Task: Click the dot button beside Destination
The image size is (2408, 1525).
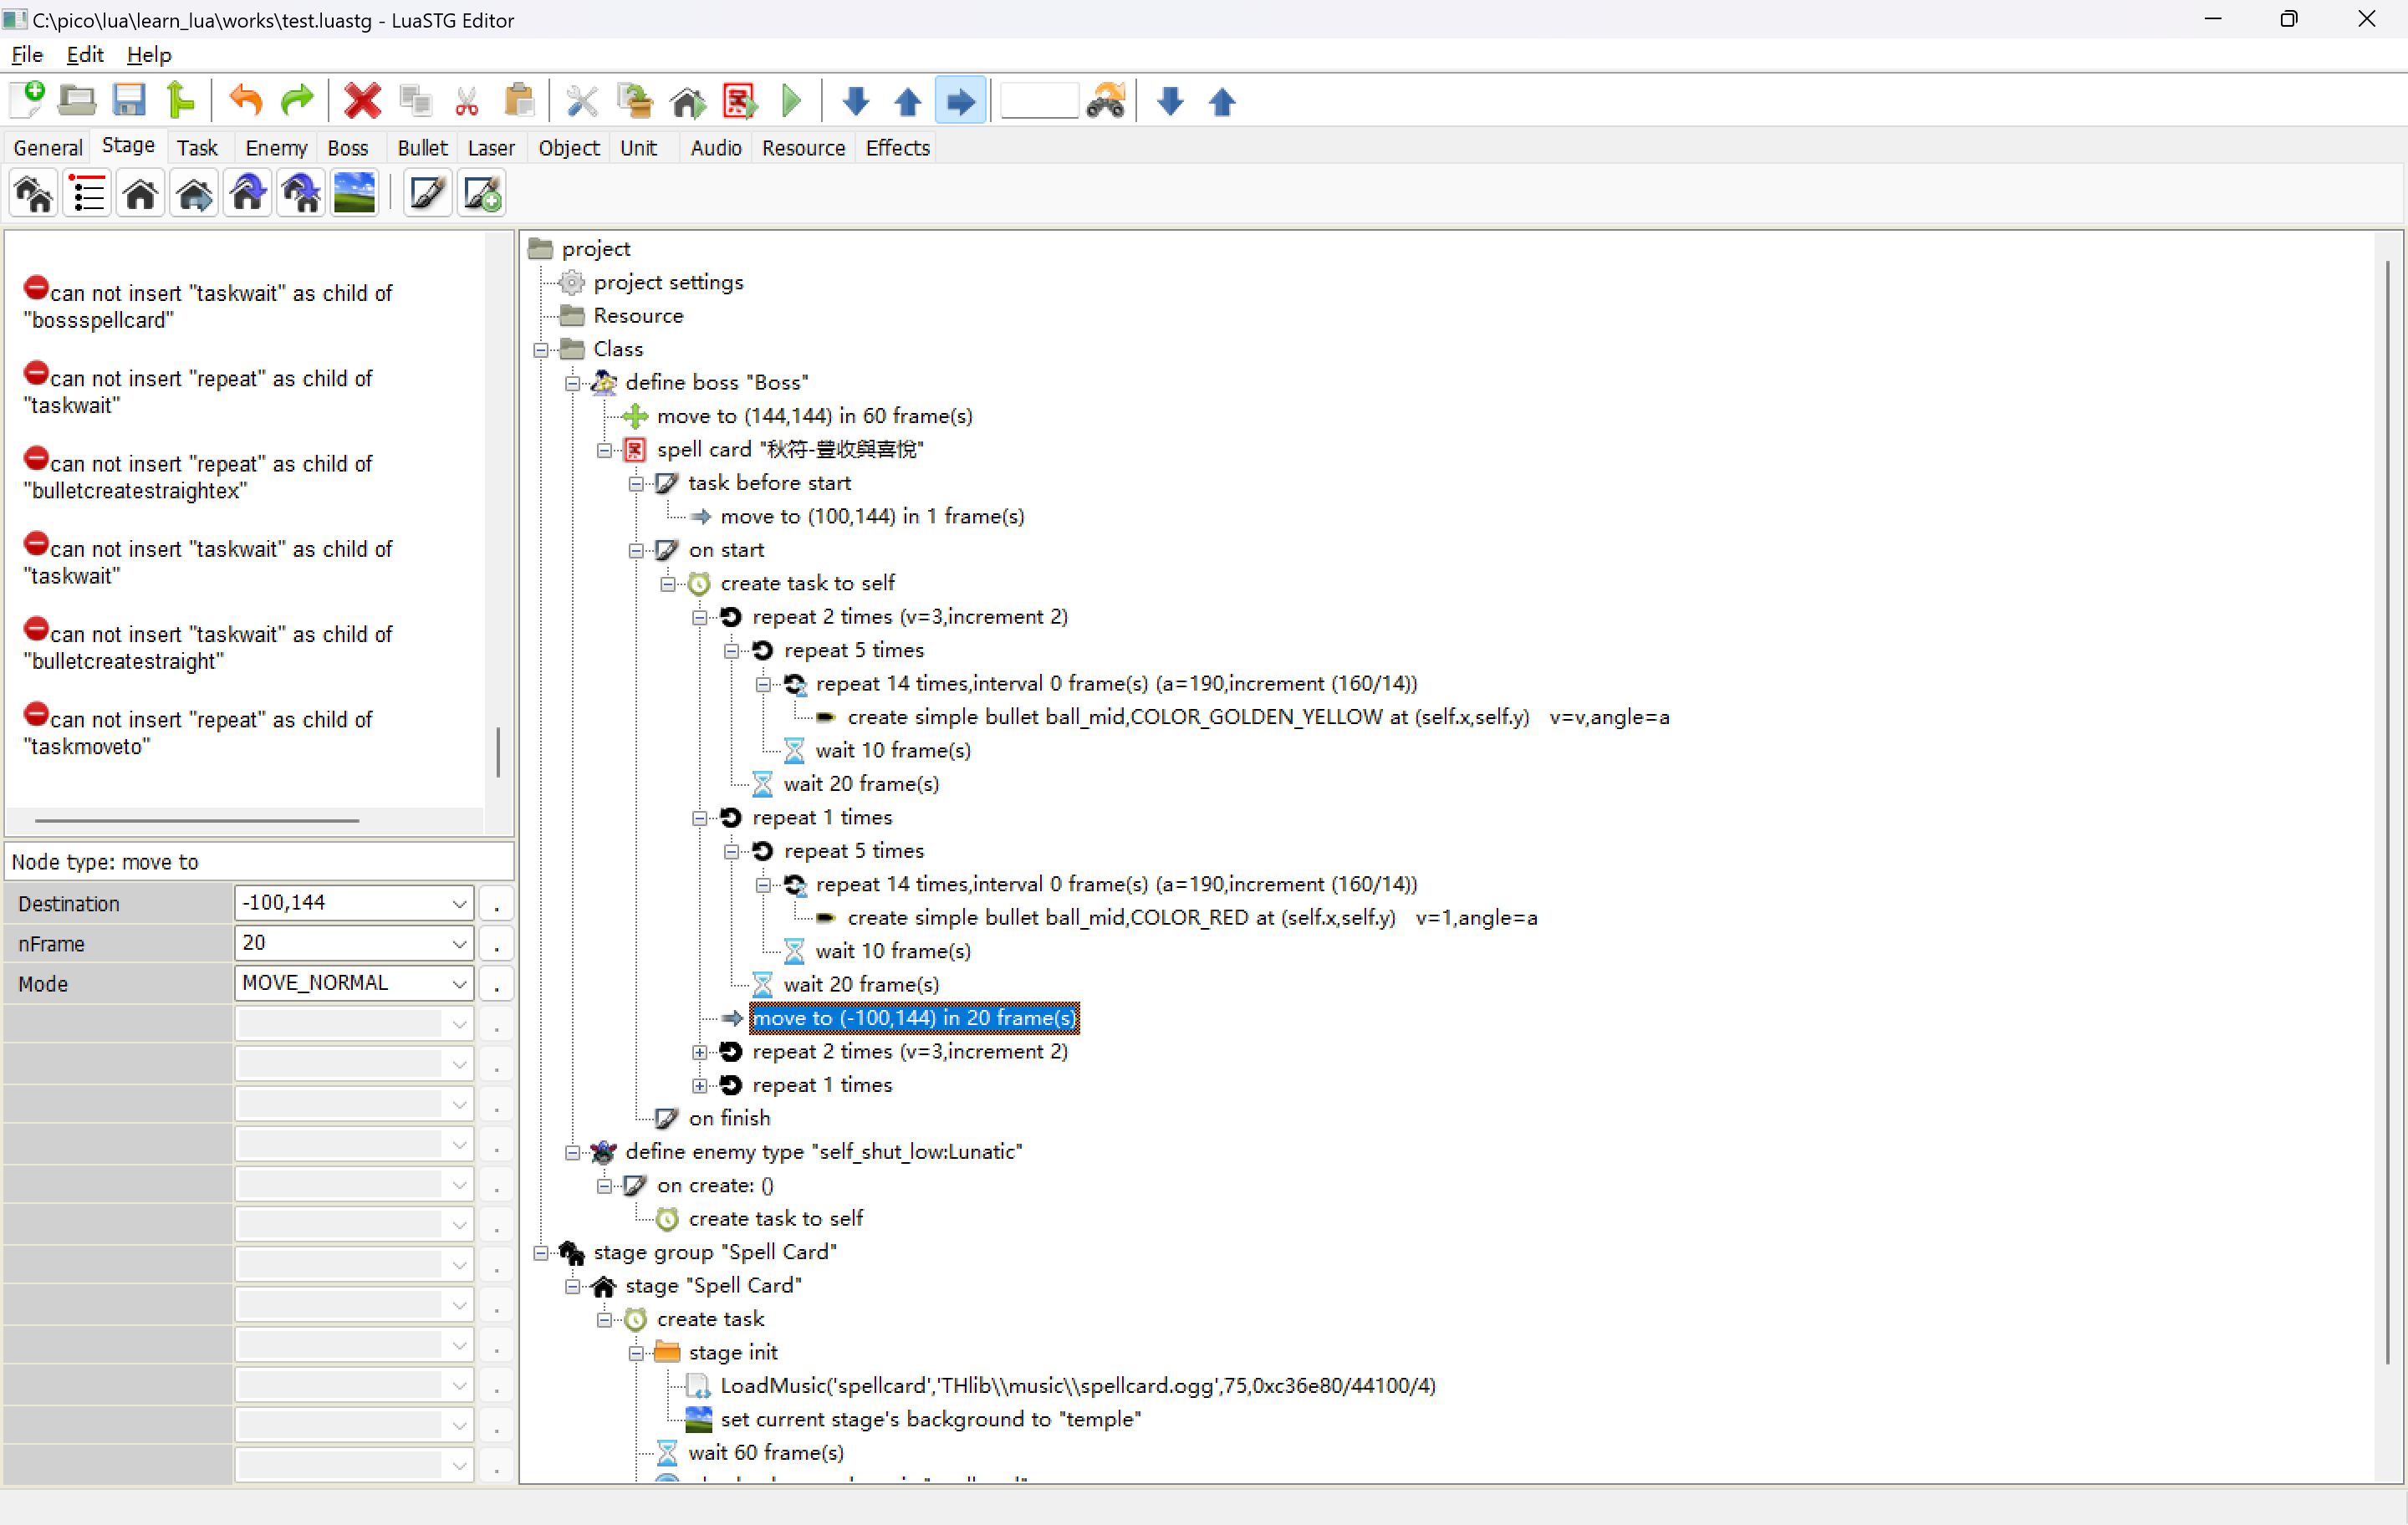Action: (497, 905)
